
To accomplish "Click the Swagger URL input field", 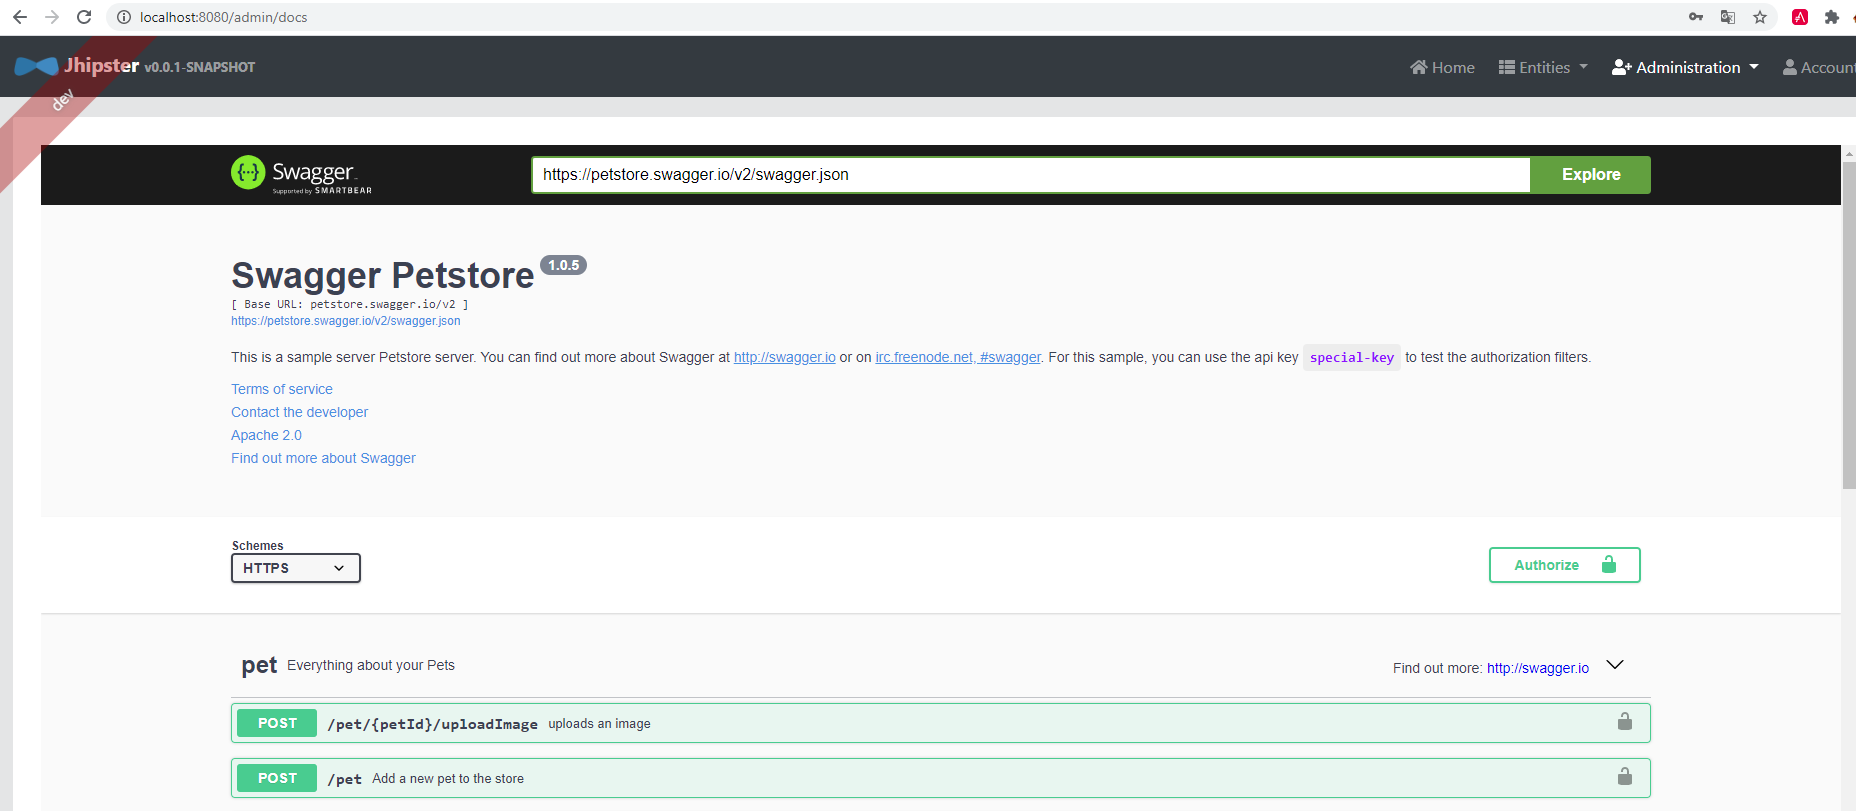I will coord(1031,175).
